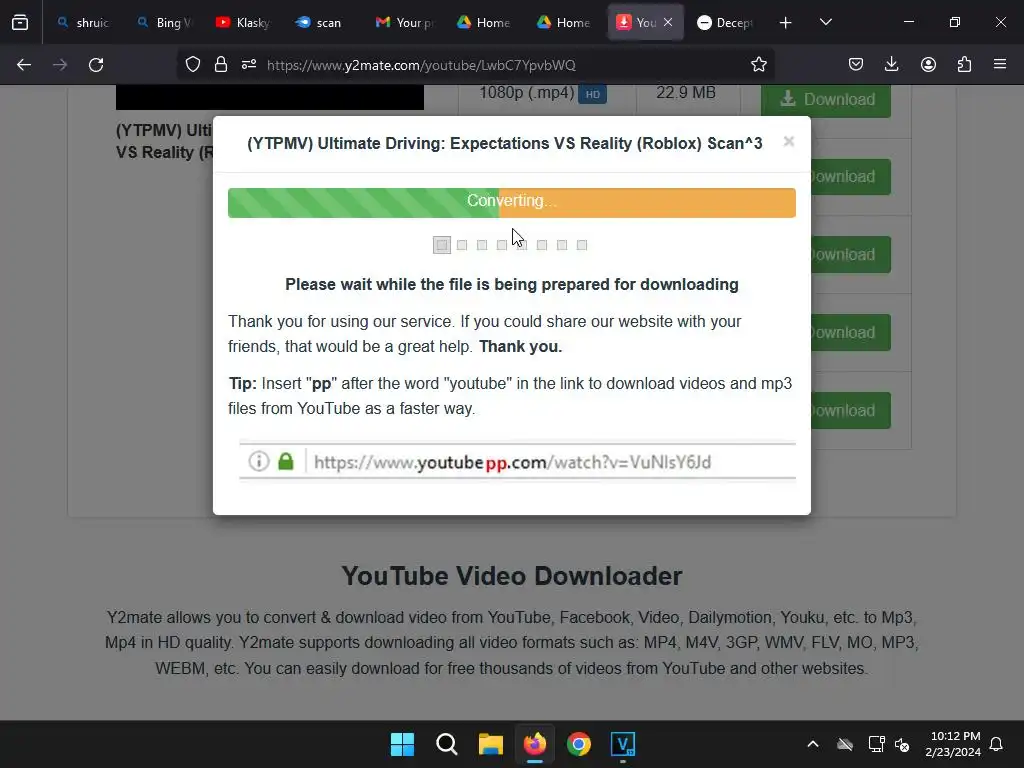Image resolution: width=1024 pixels, height=768 pixels.
Task: Open the Windows Start menu
Action: click(402, 744)
